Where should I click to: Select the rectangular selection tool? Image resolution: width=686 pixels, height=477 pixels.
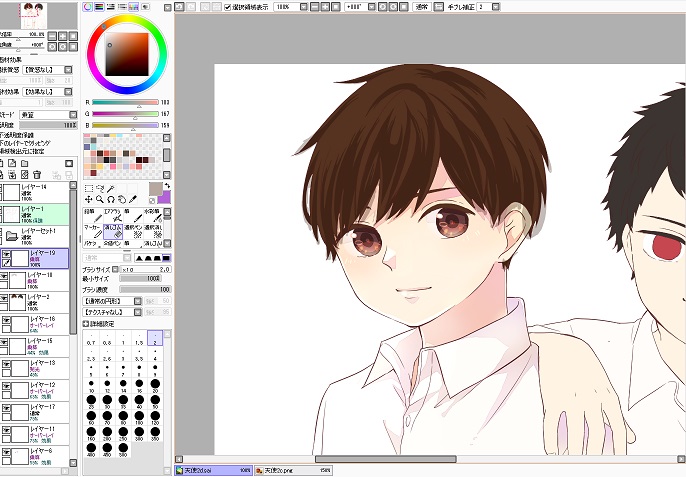pyautogui.click(x=89, y=189)
